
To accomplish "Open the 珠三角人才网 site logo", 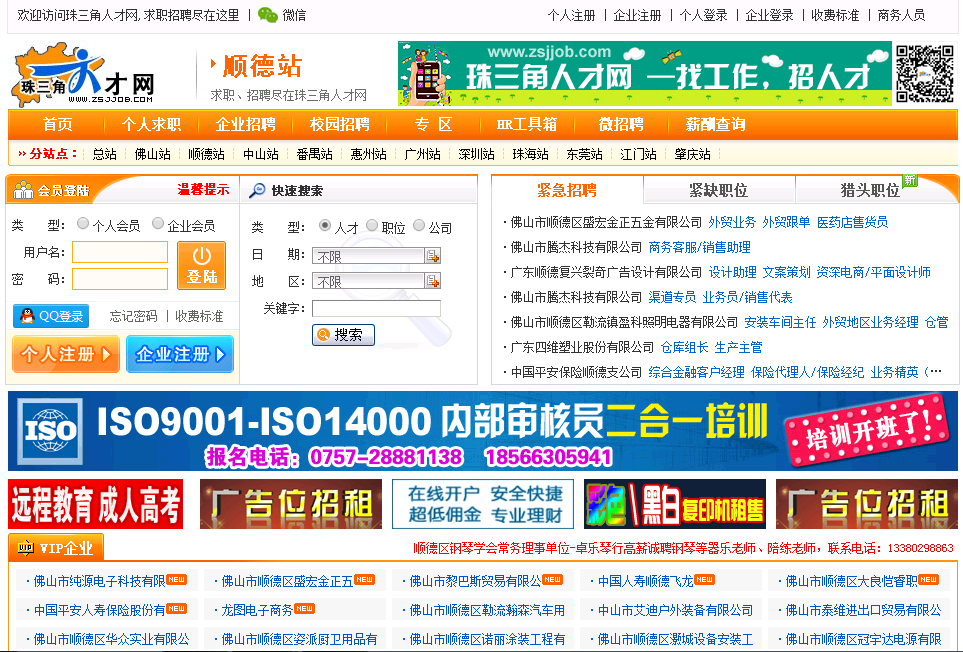I will click(83, 75).
